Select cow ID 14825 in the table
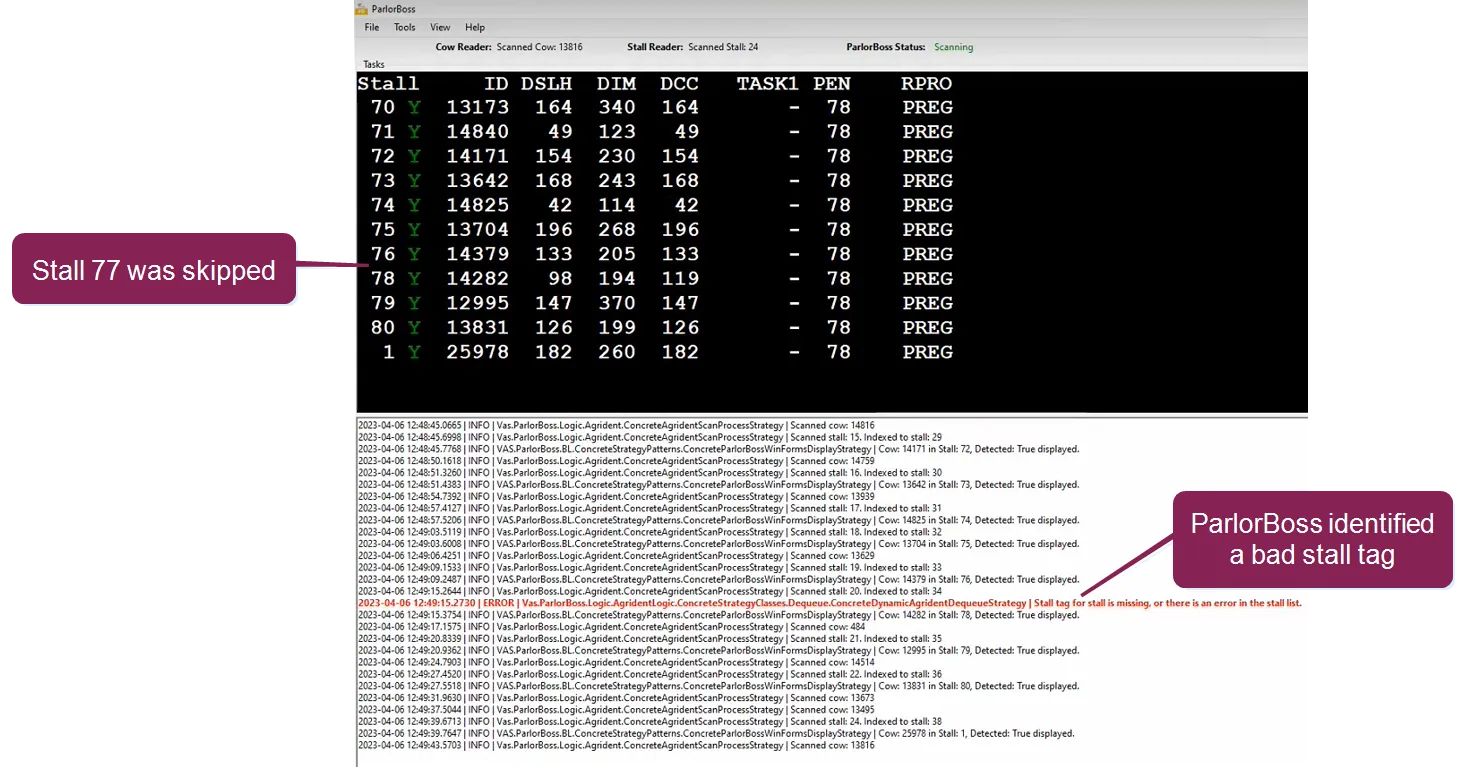 click(x=477, y=205)
